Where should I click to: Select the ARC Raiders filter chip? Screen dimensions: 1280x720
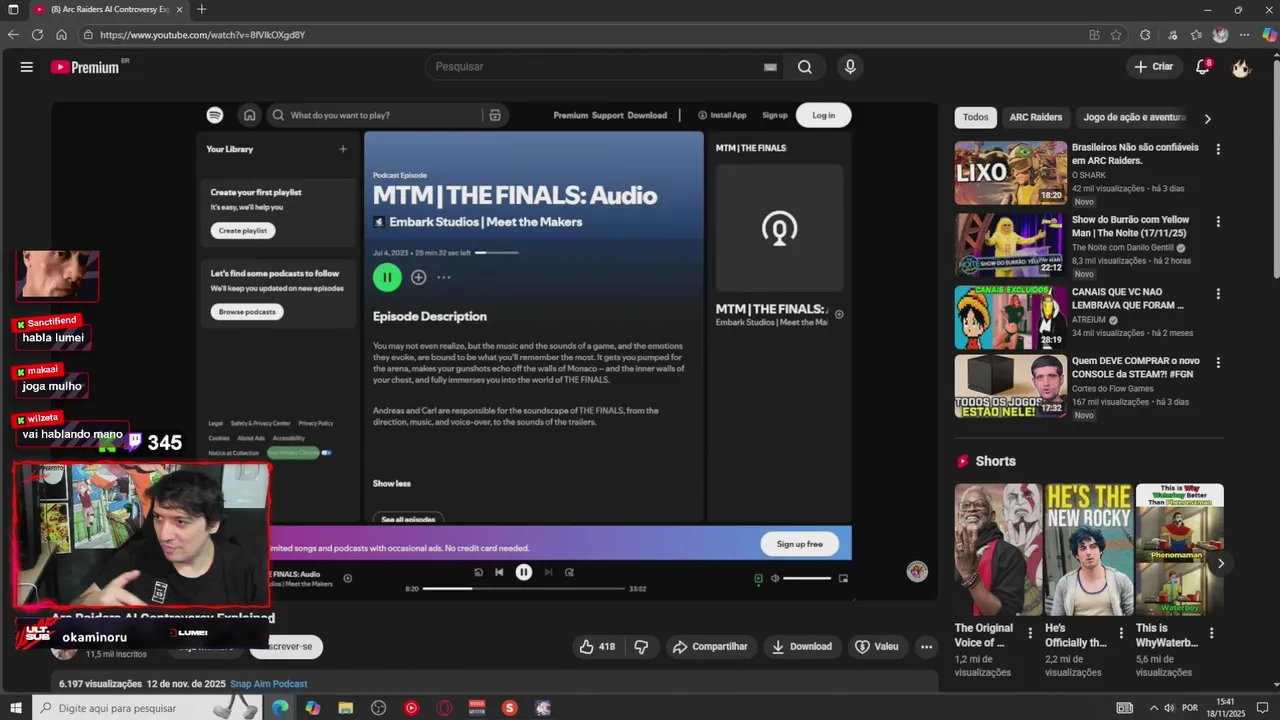coord(1035,117)
